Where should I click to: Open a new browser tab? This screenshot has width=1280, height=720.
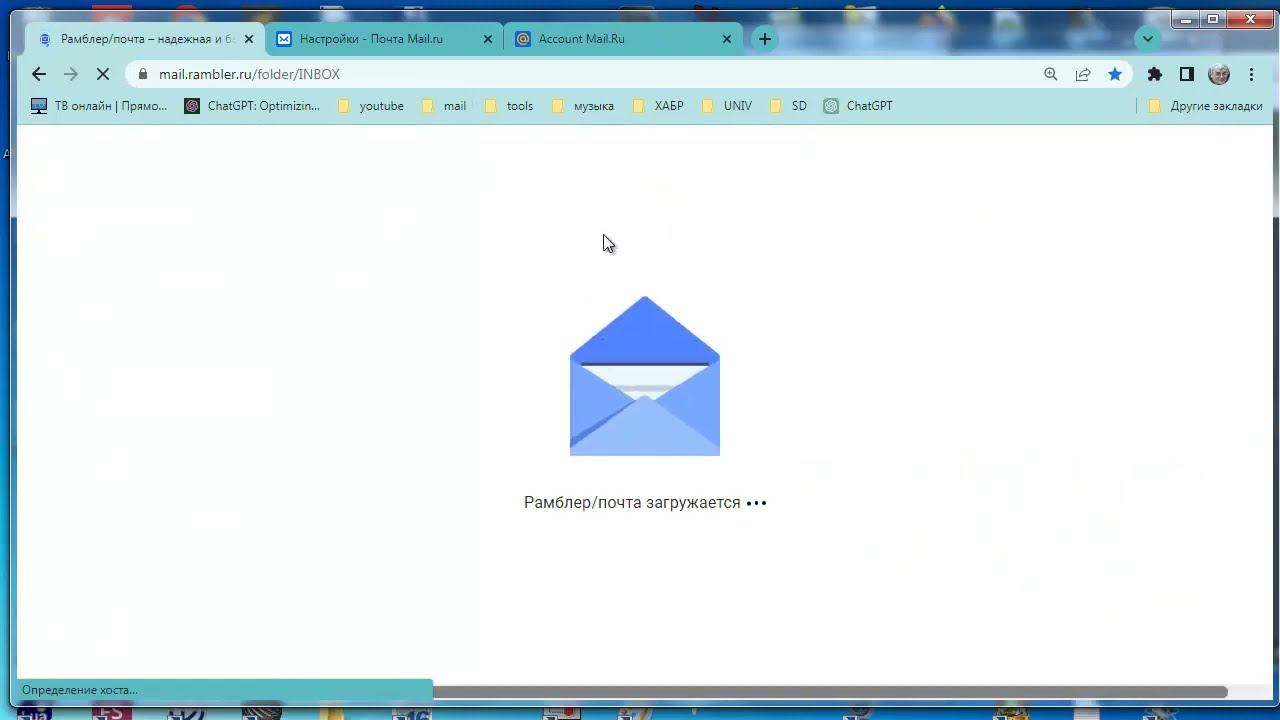click(765, 39)
